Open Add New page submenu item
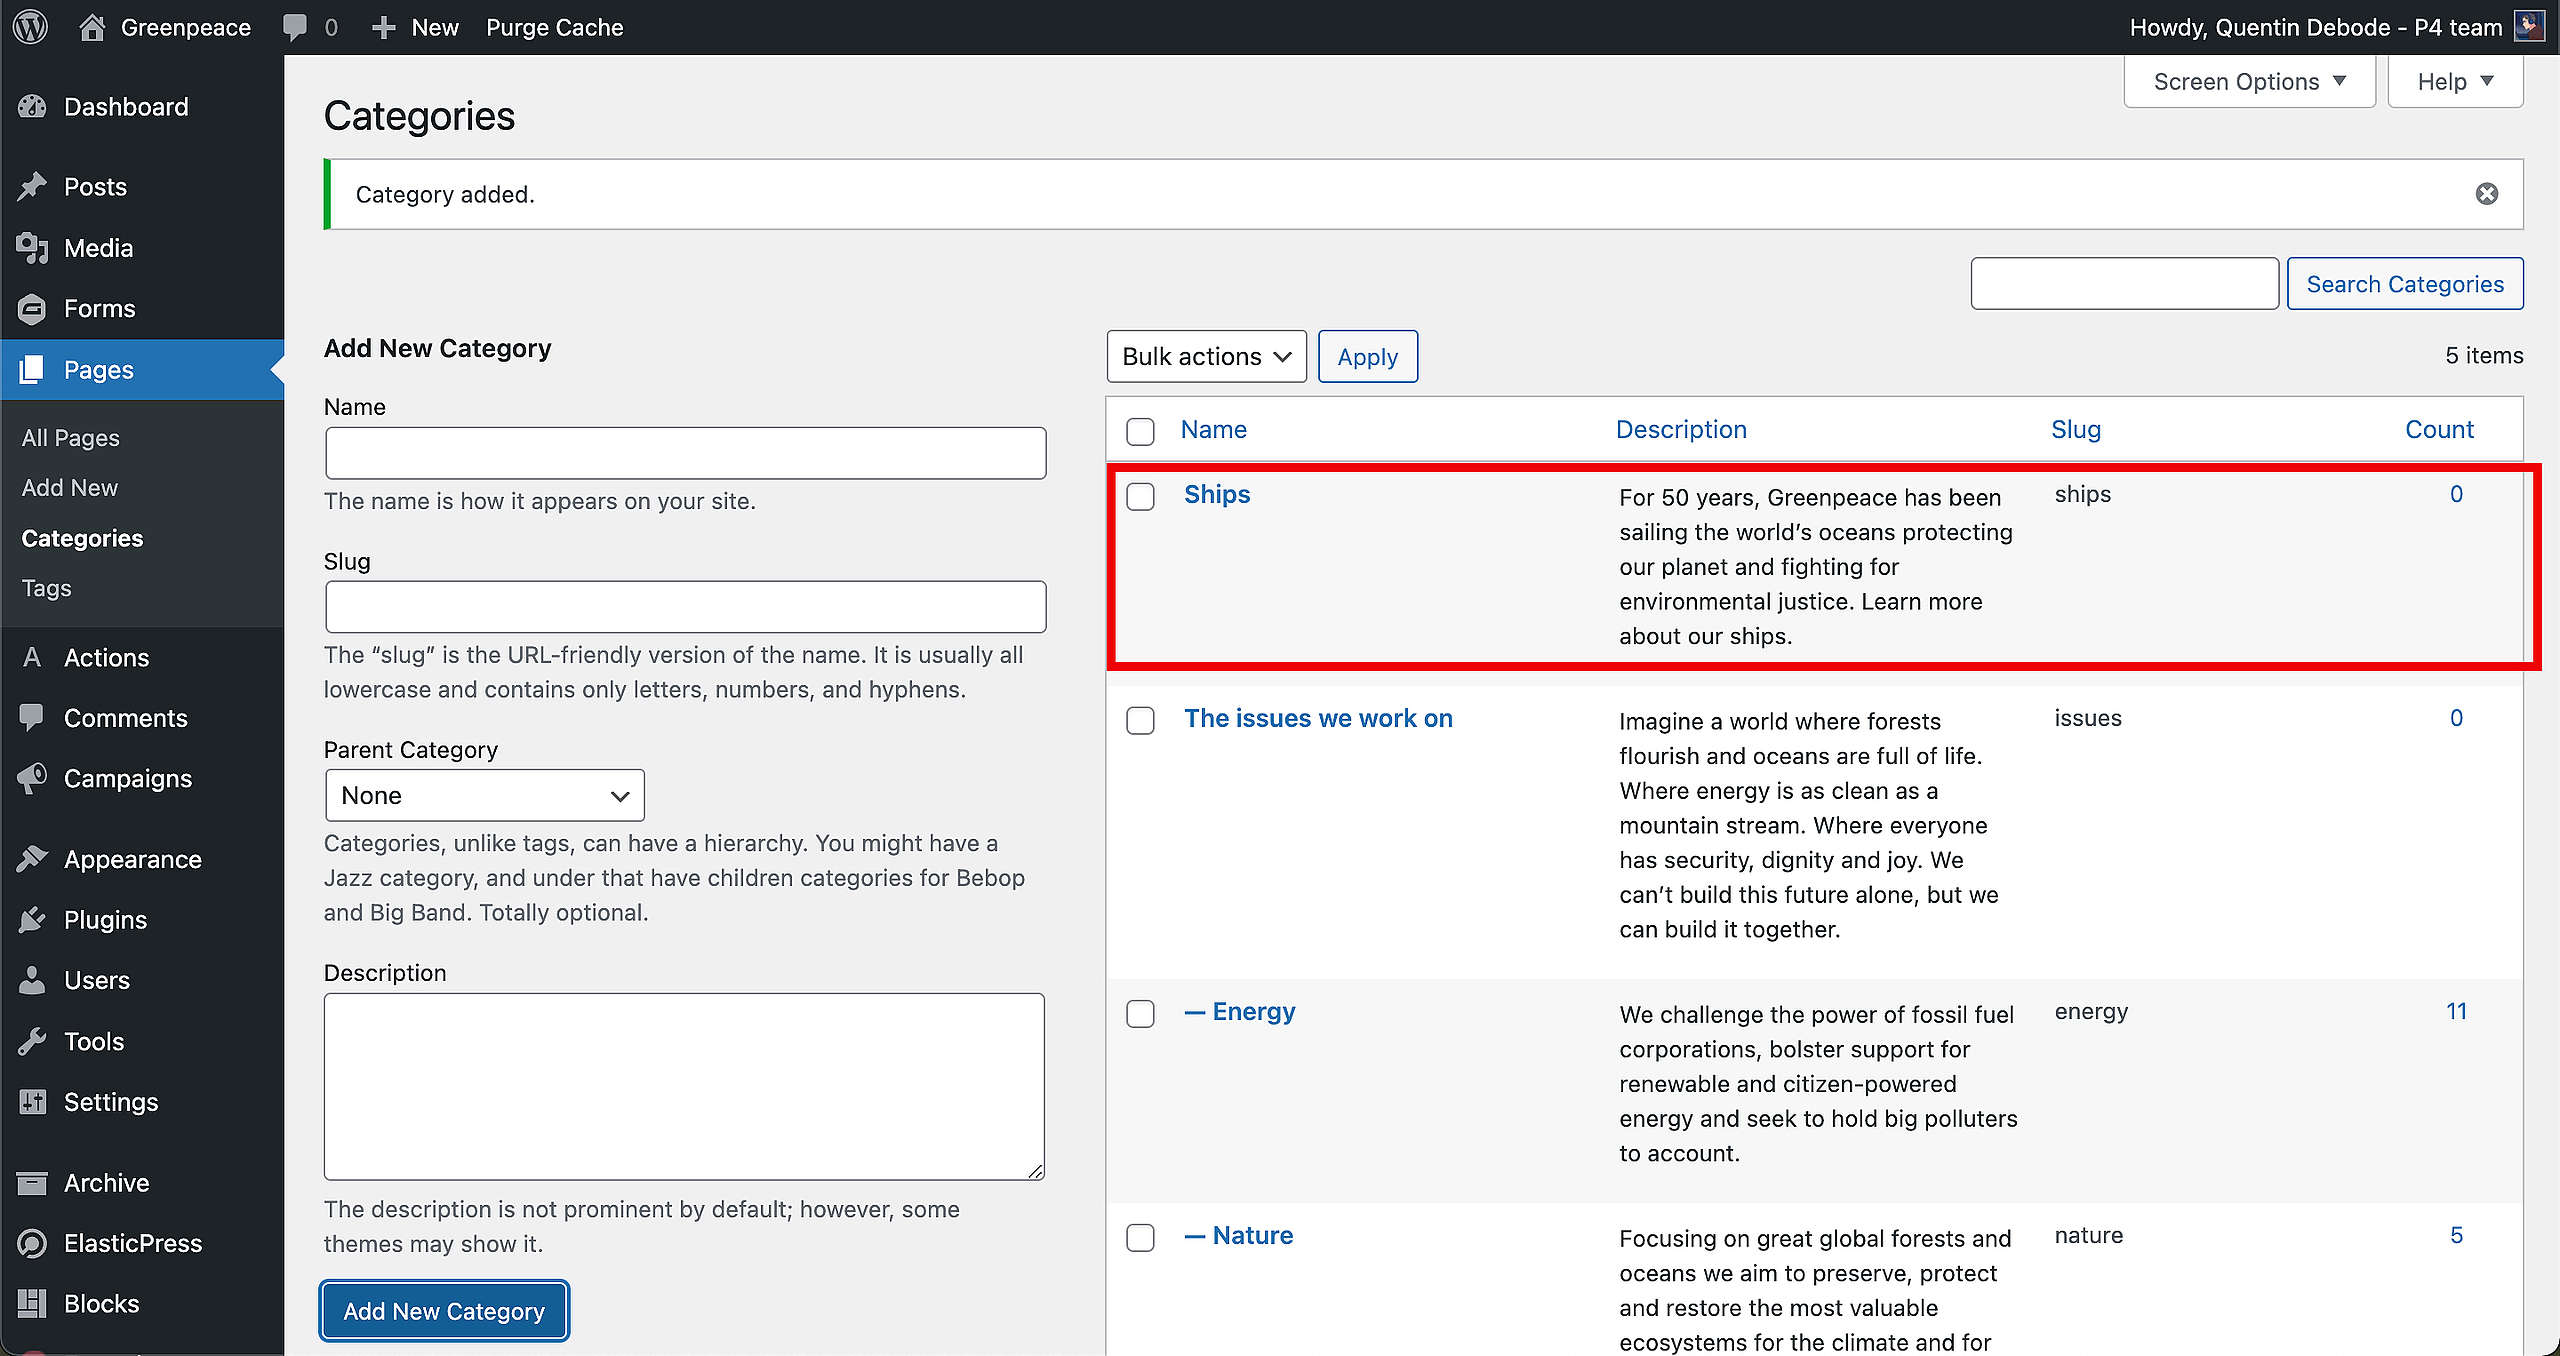 click(70, 488)
